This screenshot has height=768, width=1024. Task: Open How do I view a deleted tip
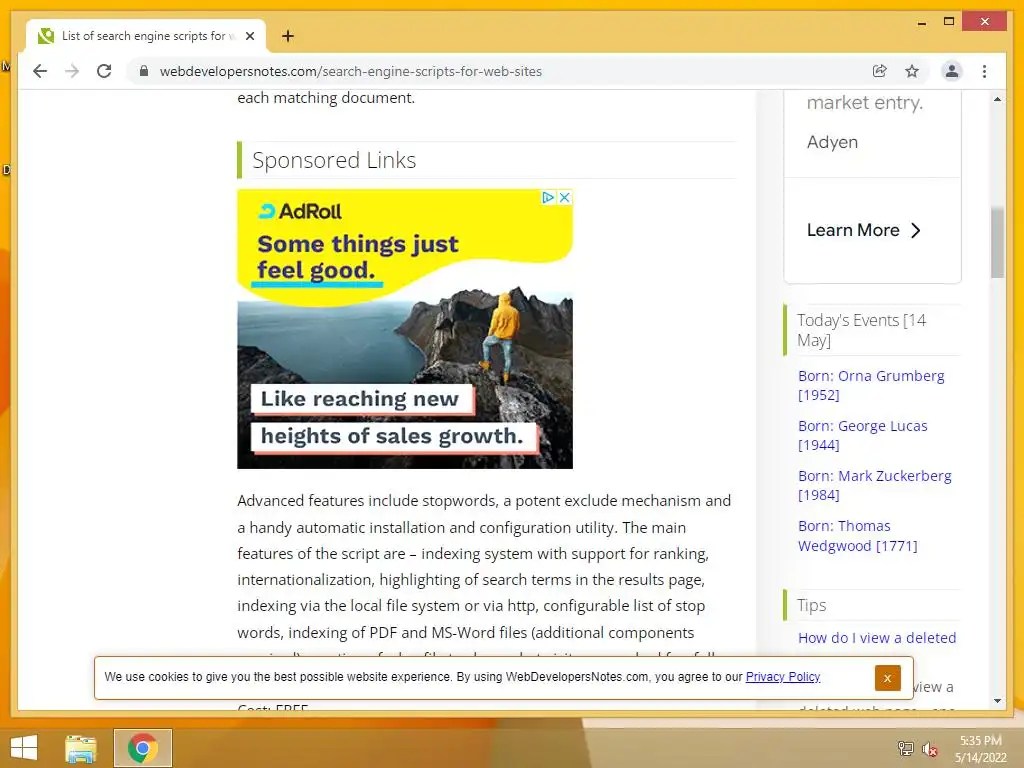pyautogui.click(x=877, y=638)
